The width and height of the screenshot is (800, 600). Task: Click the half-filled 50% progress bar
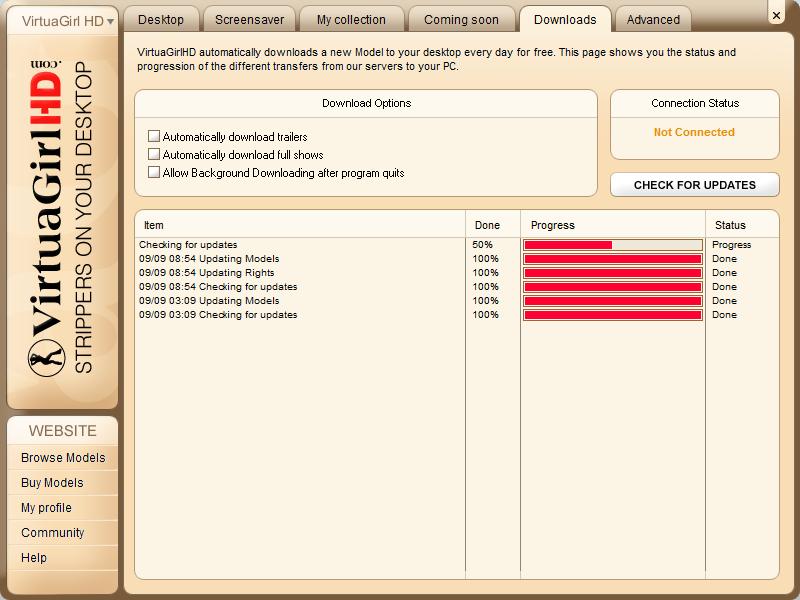(x=613, y=245)
